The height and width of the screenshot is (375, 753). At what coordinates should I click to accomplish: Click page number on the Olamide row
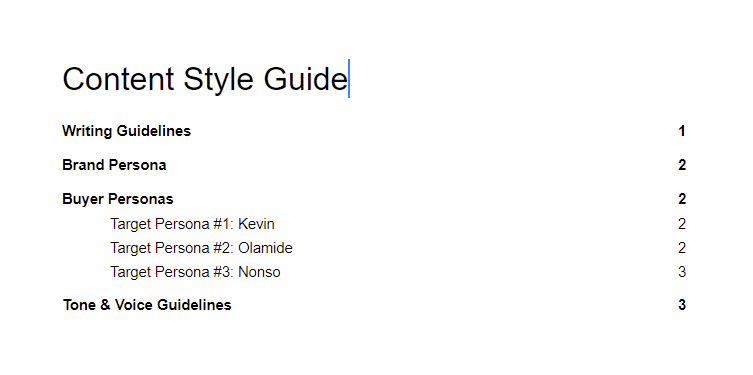[682, 248]
